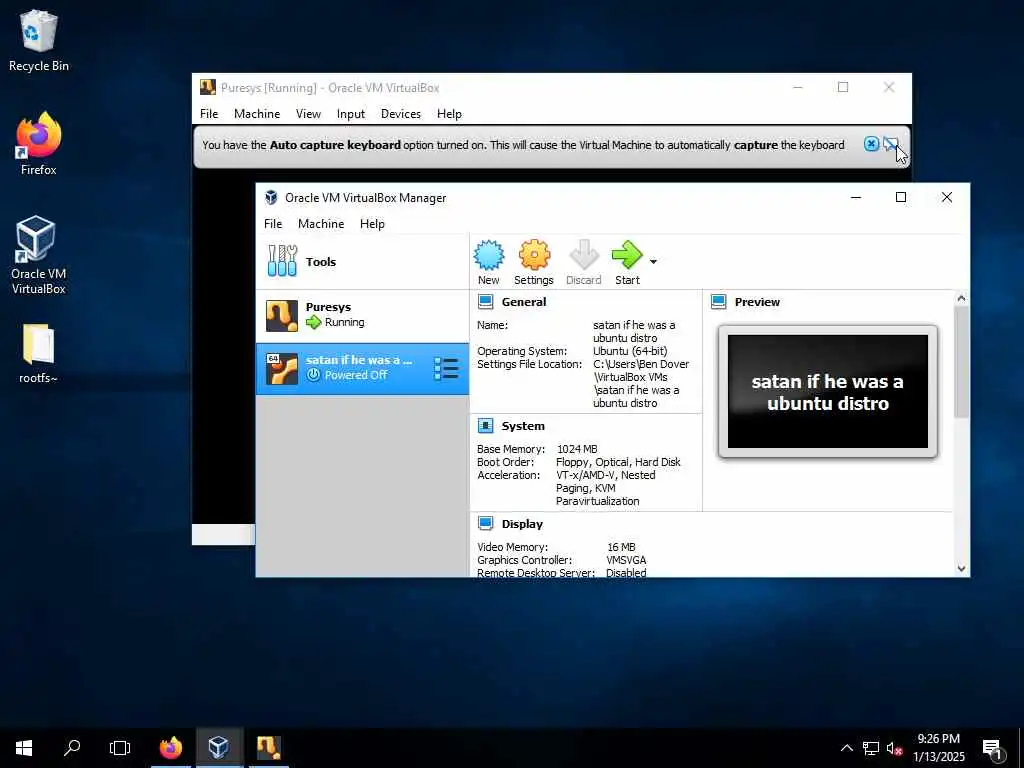Screen dimensions: 1024x768
Task: Click the VM preview thumbnail
Action: click(x=827, y=391)
